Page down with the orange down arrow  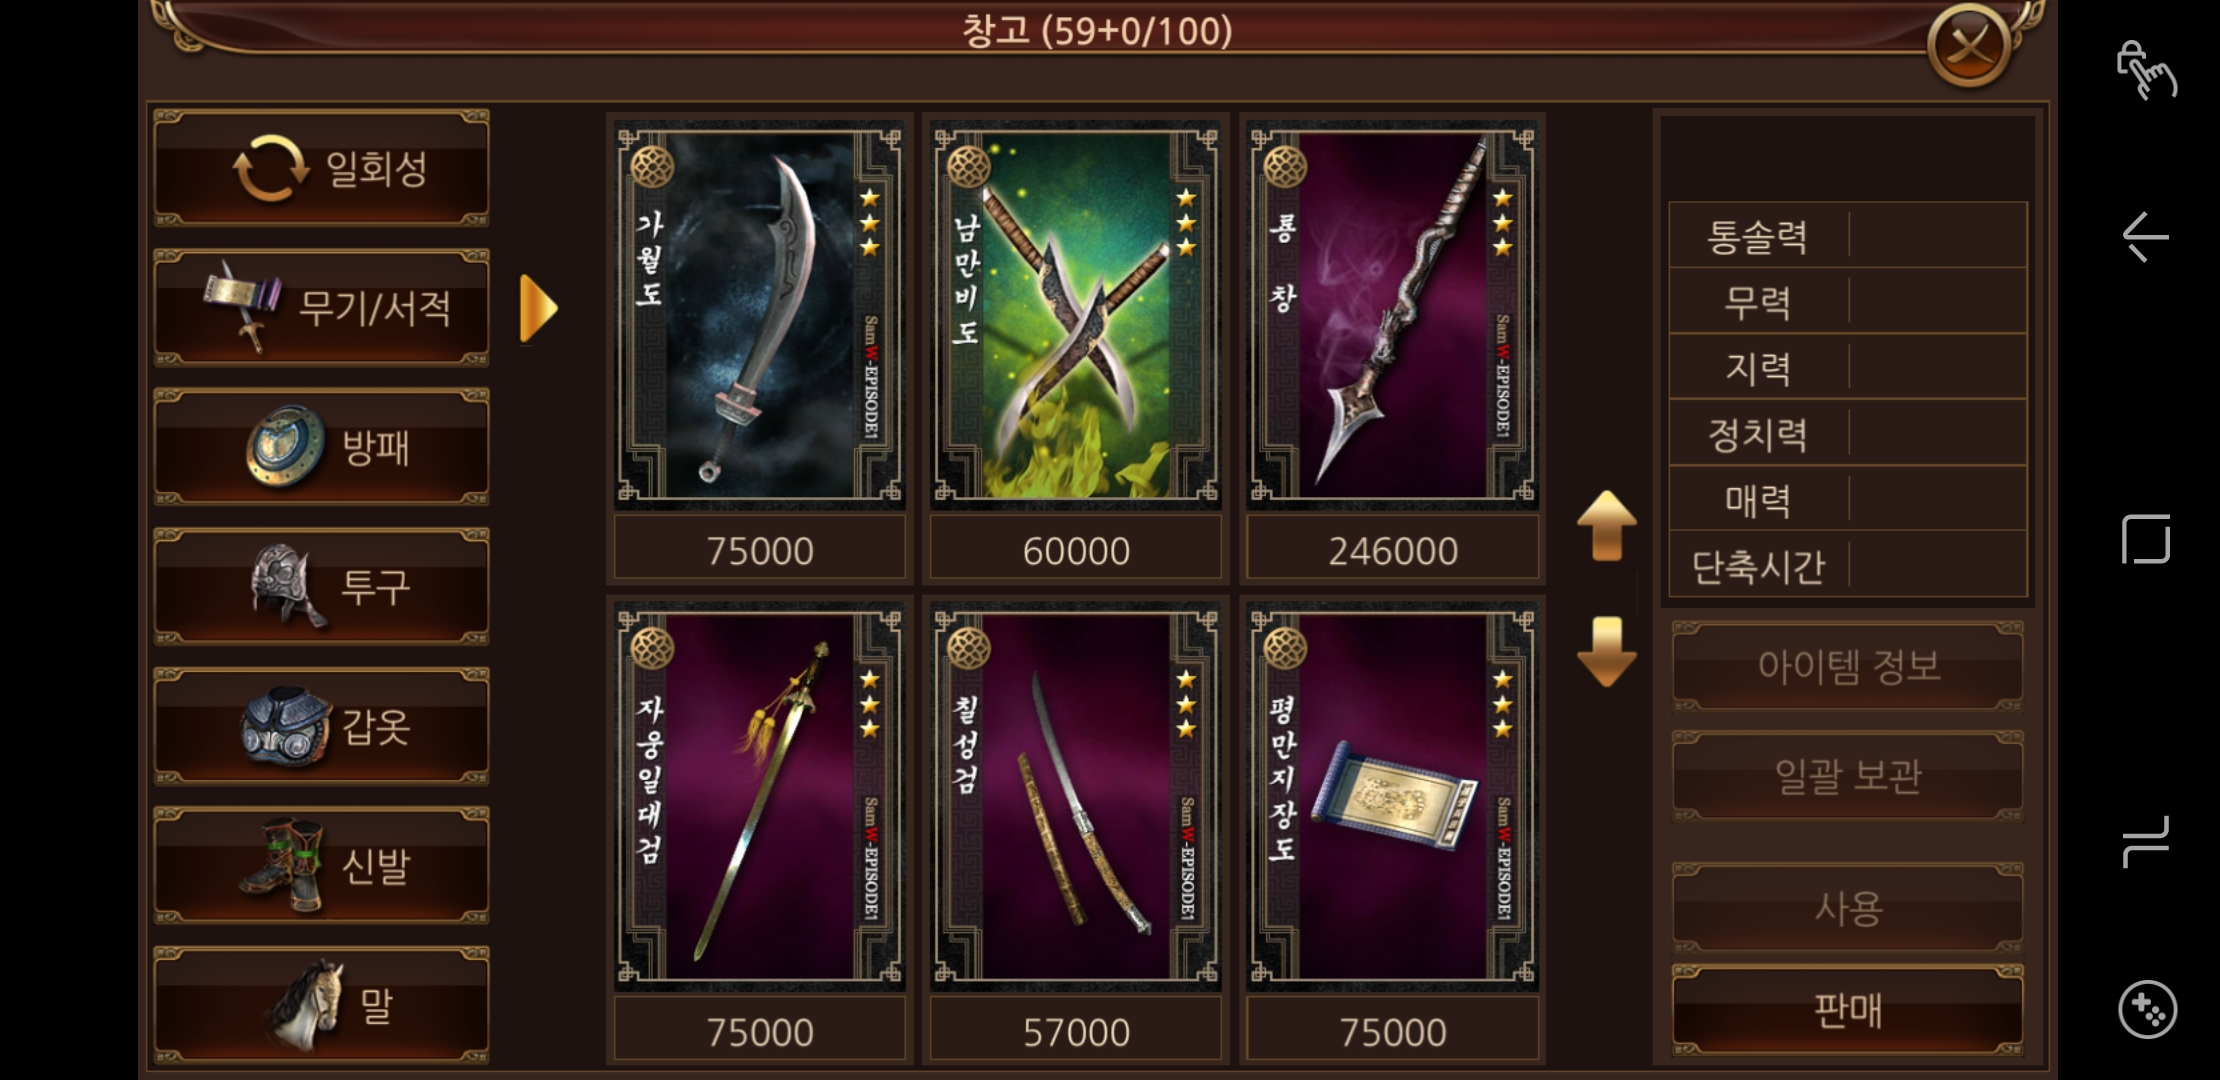pyautogui.click(x=1606, y=652)
